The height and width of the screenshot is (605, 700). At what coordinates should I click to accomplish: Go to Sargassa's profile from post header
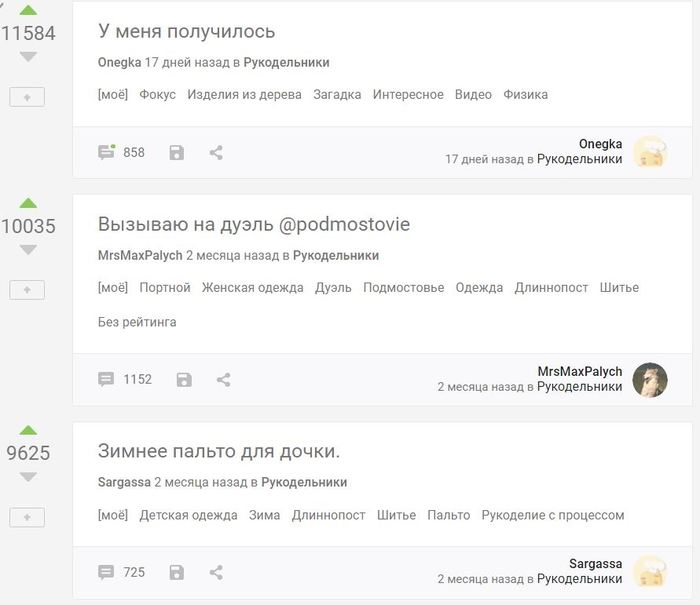[124, 482]
